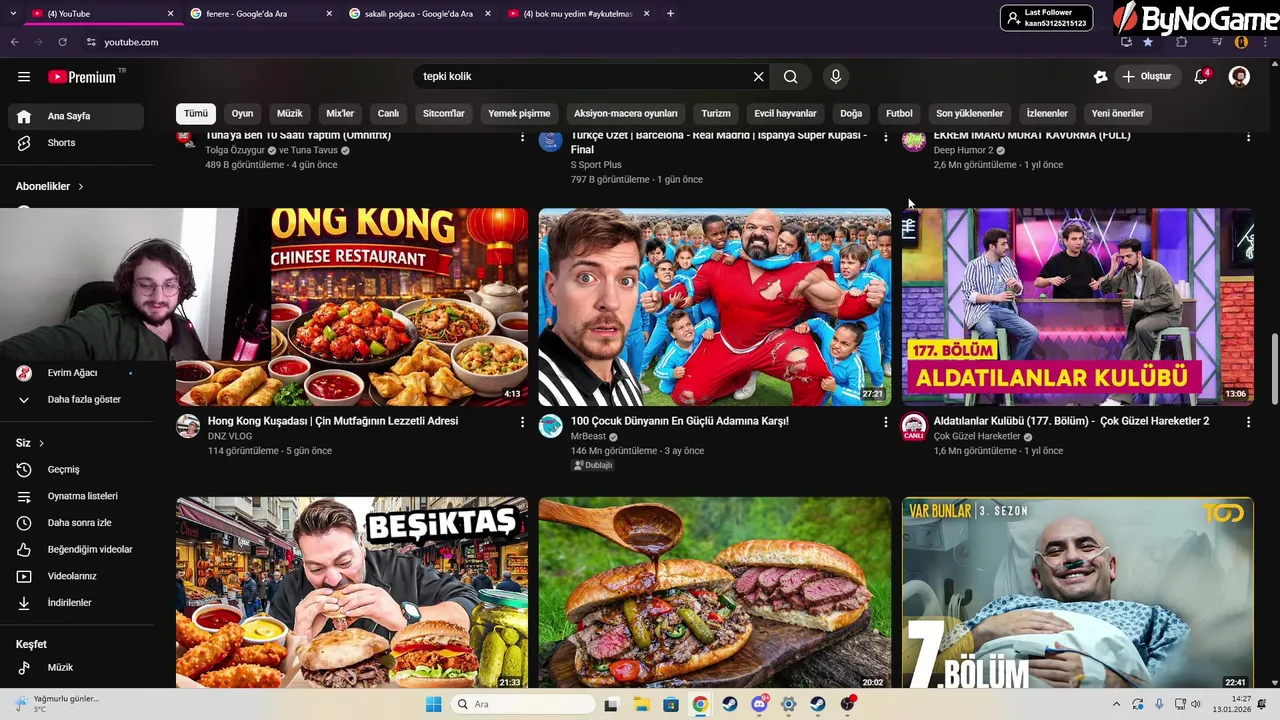This screenshot has width=1280, height=720.
Task: Reload the page
Action: point(62,42)
